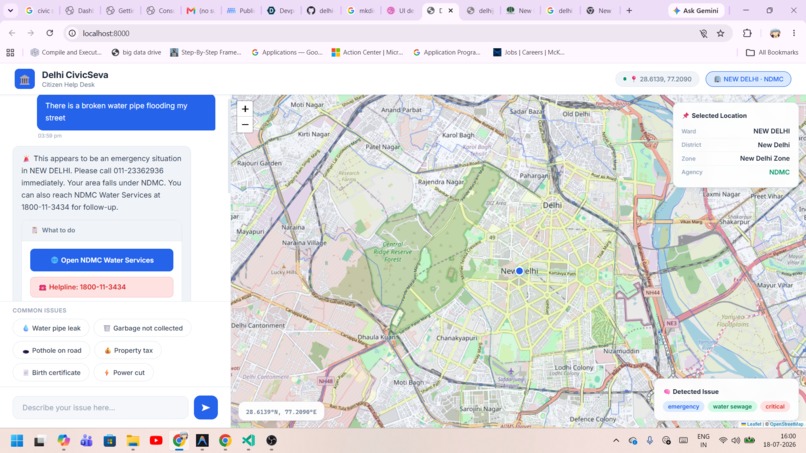Bookmark this page with the star icon
Image resolution: width=806 pixels, height=453 pixels.
[721, 33]
